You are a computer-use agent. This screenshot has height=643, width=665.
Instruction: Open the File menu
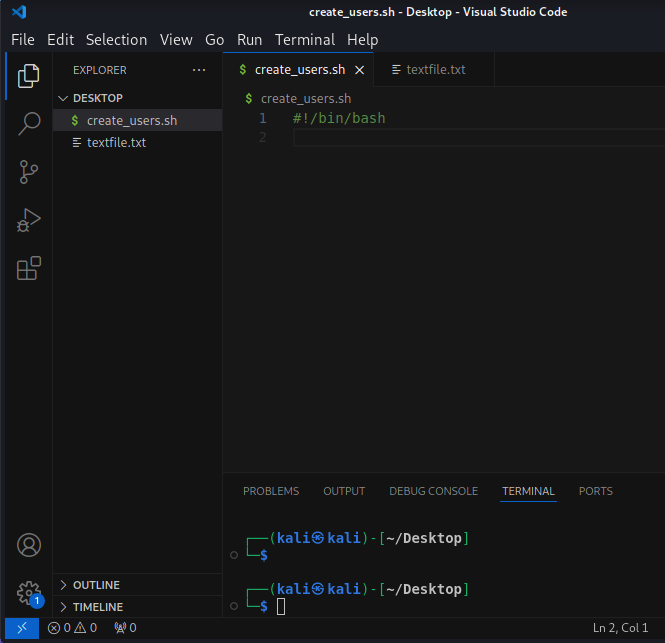[23, 40]
